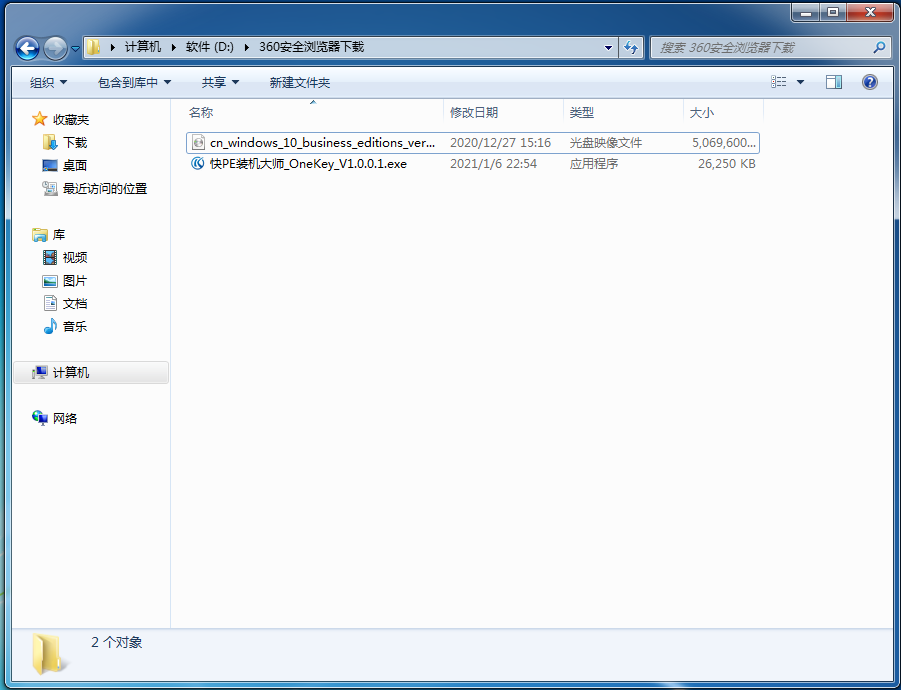Click the date 2021/1/6 22:54
Viewport: 901px width, 690px height.
point(493,164)
